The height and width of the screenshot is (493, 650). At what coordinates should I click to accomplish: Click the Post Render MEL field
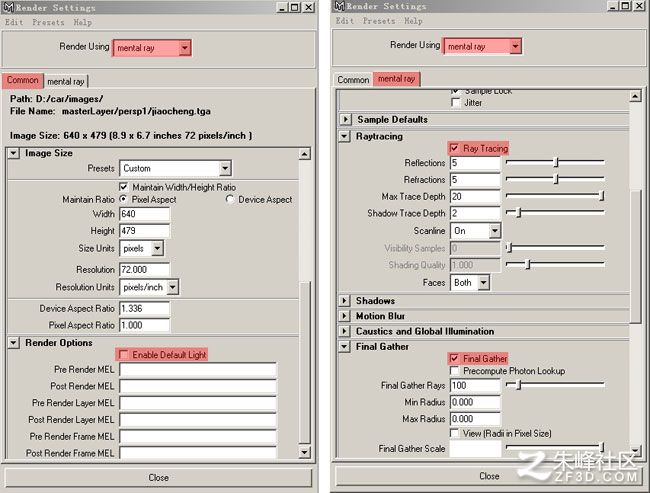(x=198, y=386)
